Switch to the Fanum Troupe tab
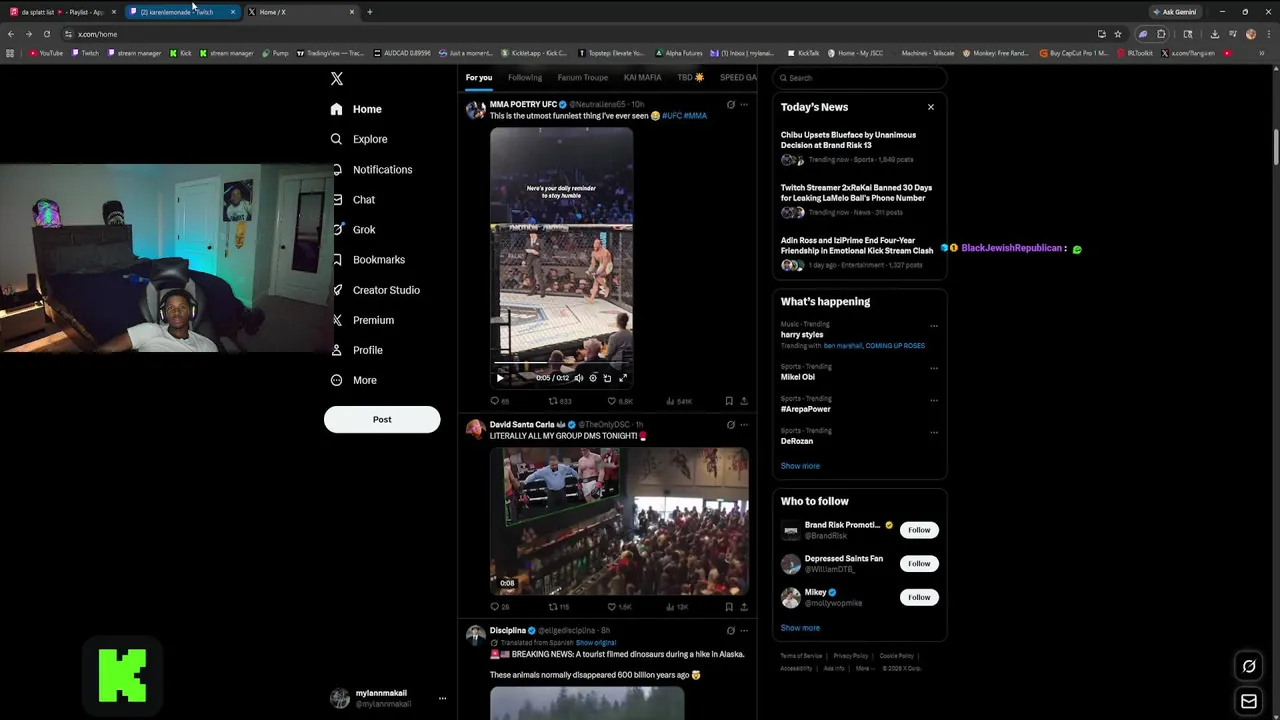Image resolution: width=1280 pixels, height=720 pixels. pos(582,77)
